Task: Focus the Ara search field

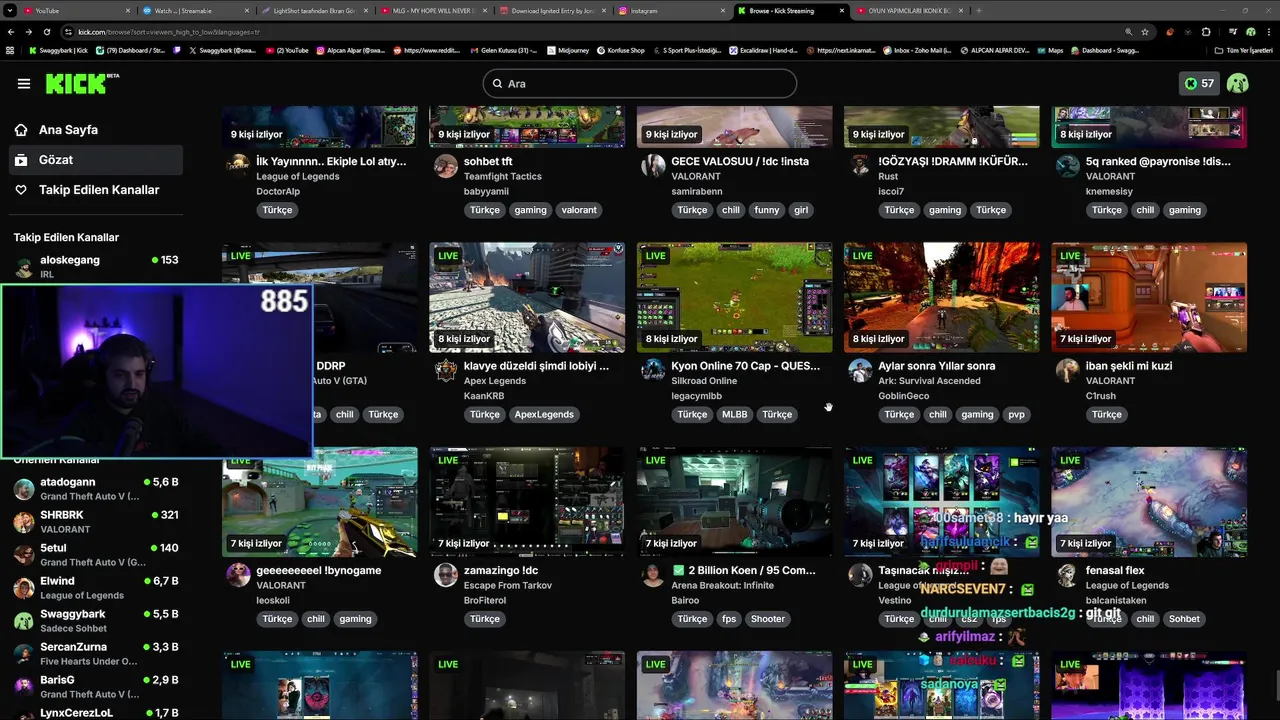Action: point(640,84)
